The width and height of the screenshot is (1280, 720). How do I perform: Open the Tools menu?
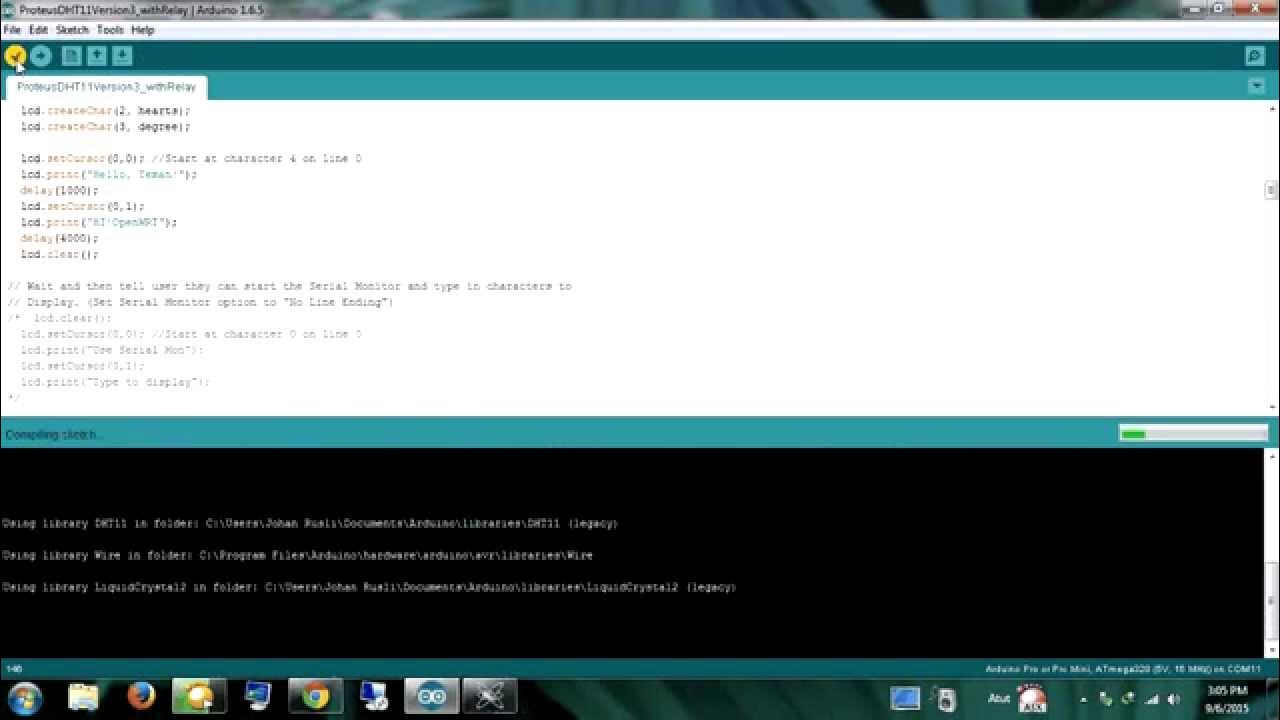(x=110, y=30)
